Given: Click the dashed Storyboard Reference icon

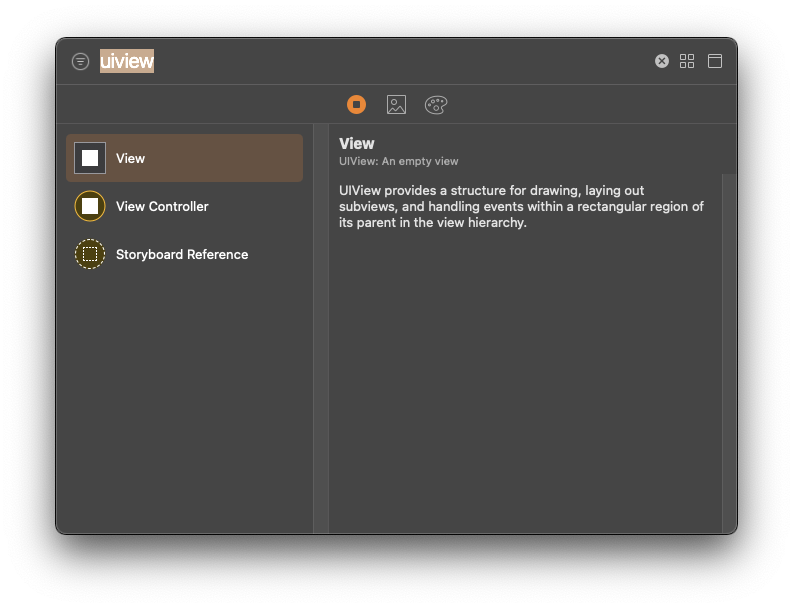Looking at the screenshot, I should (90, 254).
